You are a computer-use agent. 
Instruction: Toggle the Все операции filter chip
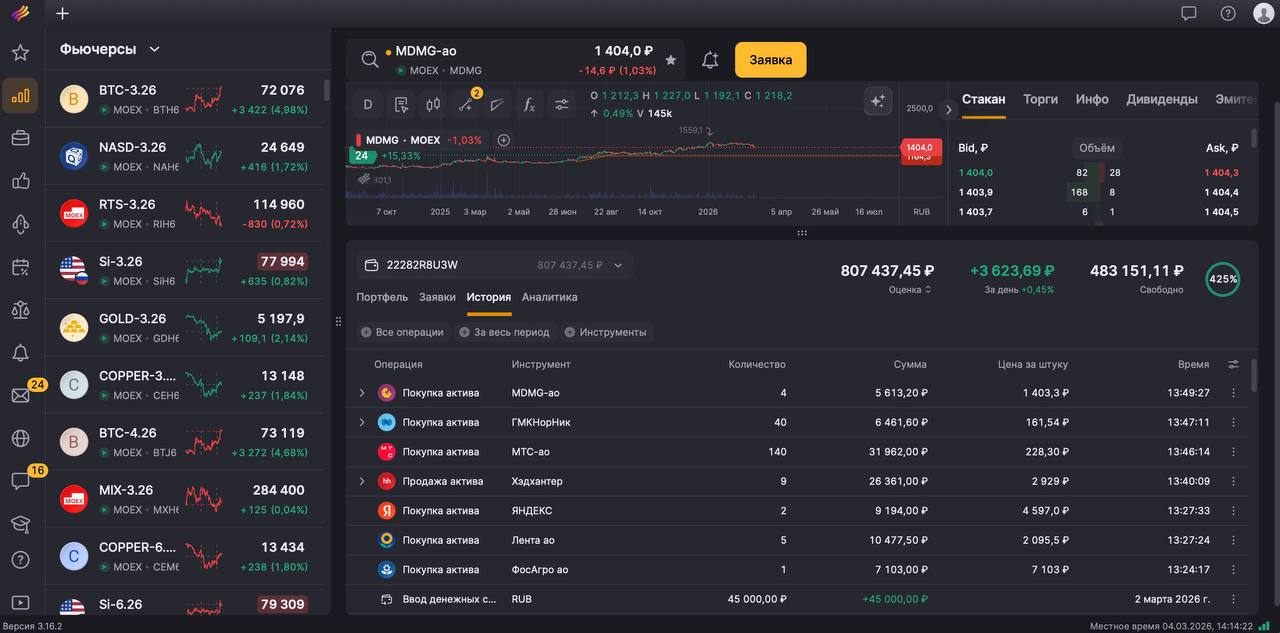click(x=403, y=332)
